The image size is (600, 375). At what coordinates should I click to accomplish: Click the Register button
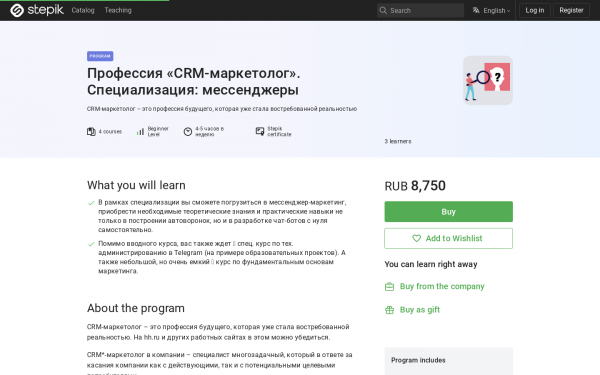pyautogui.click(x=571, y=10)
